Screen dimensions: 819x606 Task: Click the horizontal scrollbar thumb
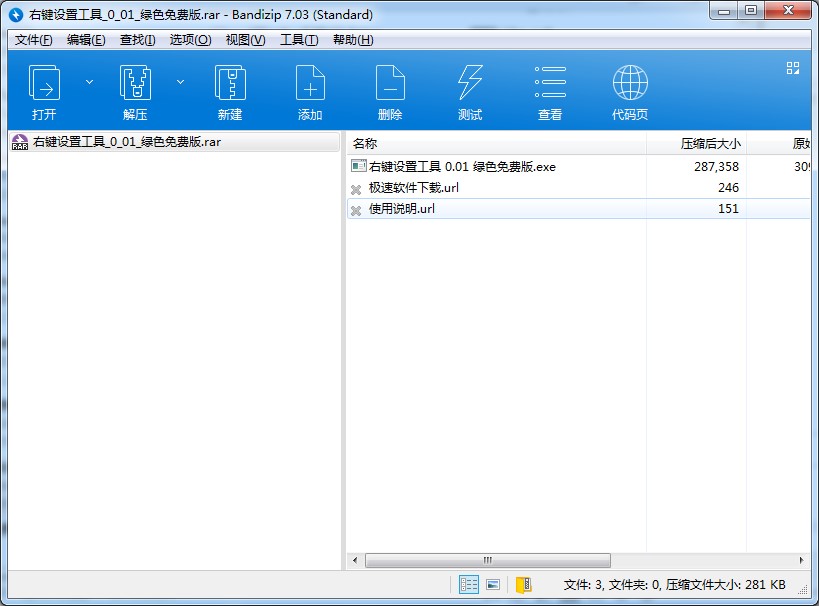[x=488, y=561]
